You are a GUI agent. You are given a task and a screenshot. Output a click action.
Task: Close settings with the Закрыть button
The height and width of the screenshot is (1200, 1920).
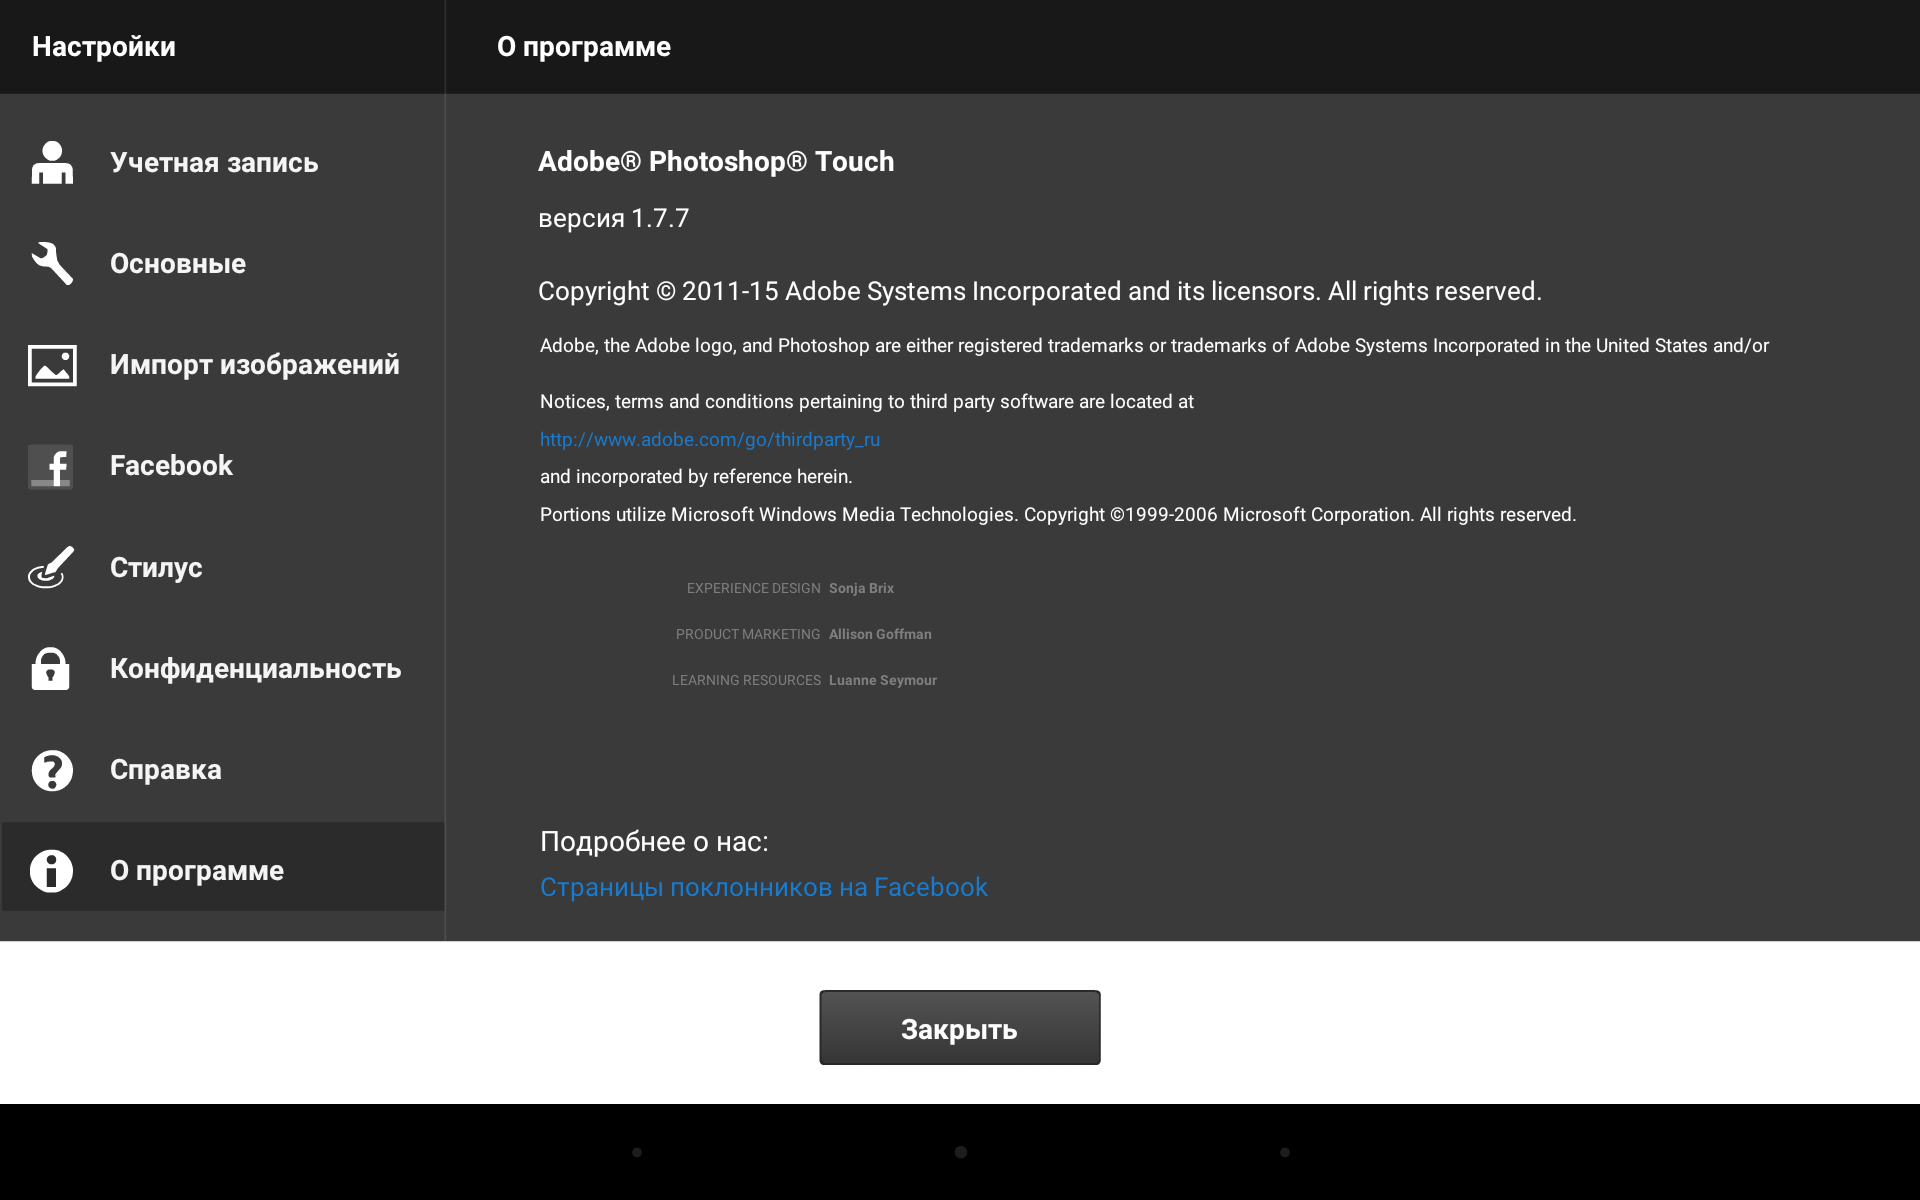pos(960,1028)
